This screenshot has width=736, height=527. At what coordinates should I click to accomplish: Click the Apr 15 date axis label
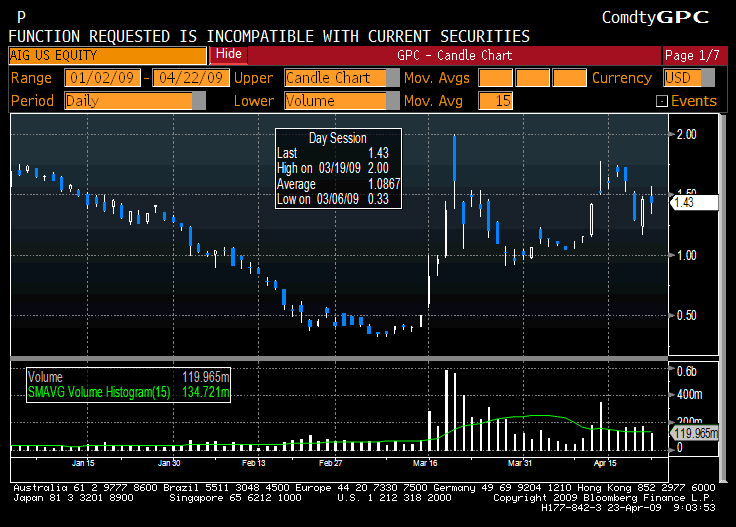click(x=605, y=463)
